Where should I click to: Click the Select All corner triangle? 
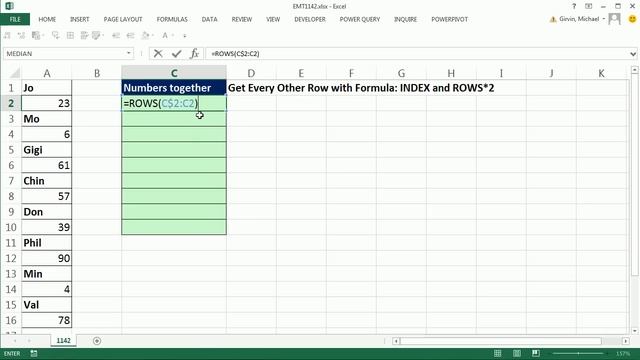pos(15,73)
